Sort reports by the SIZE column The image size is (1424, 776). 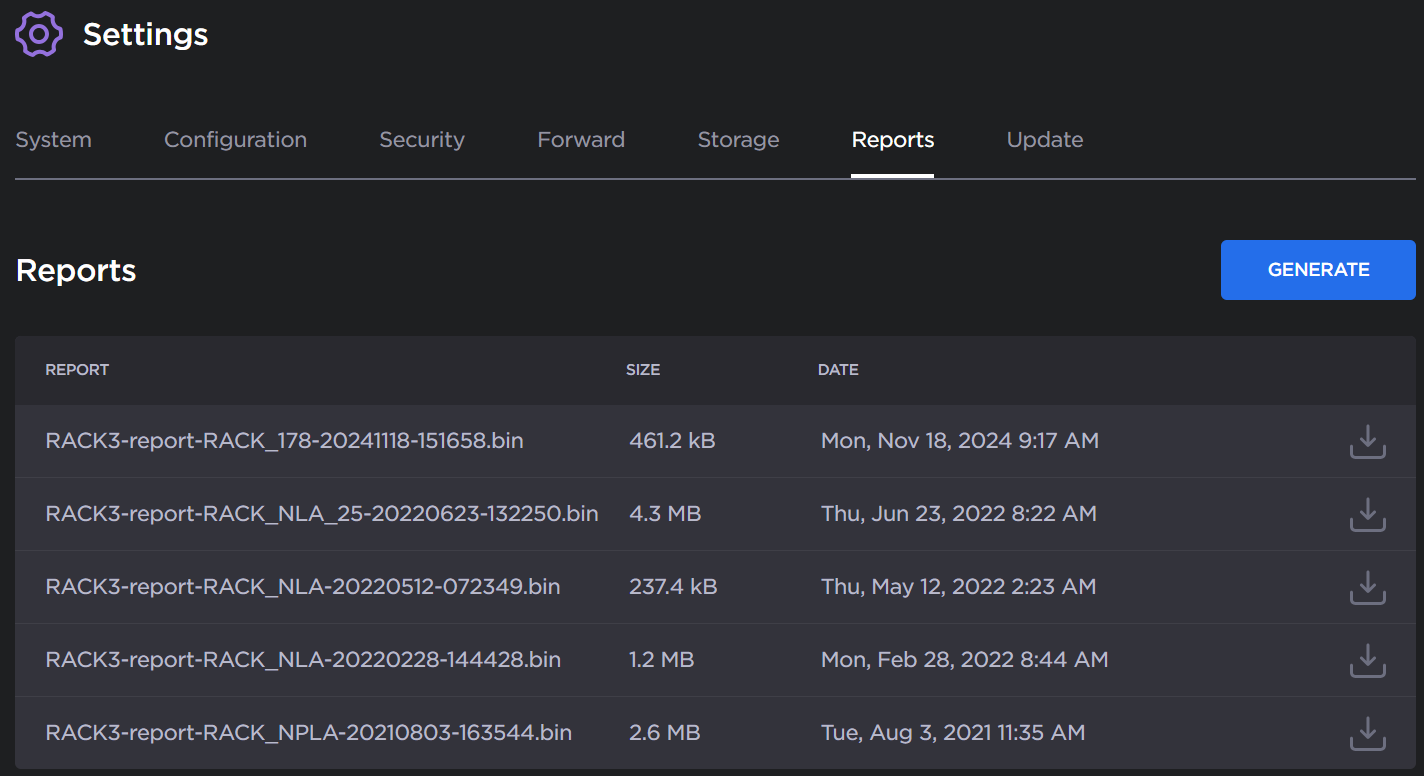point(643,369)
